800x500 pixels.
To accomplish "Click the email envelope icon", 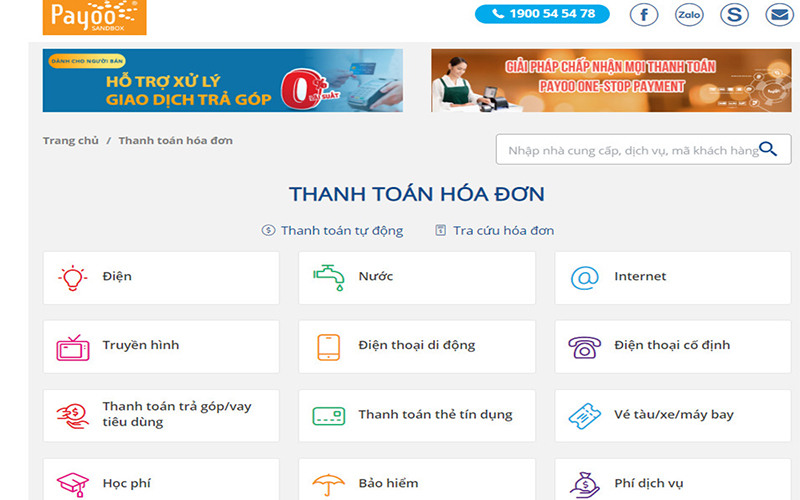I will pos(779,15).
